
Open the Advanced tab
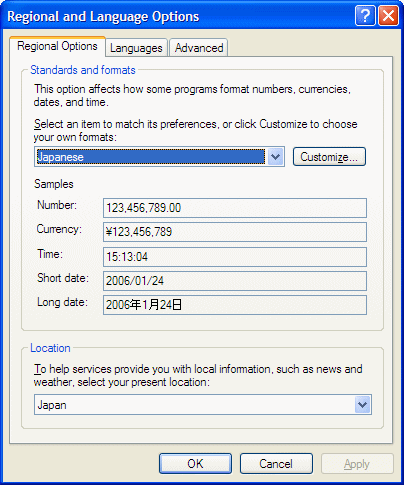pos(199,48)
